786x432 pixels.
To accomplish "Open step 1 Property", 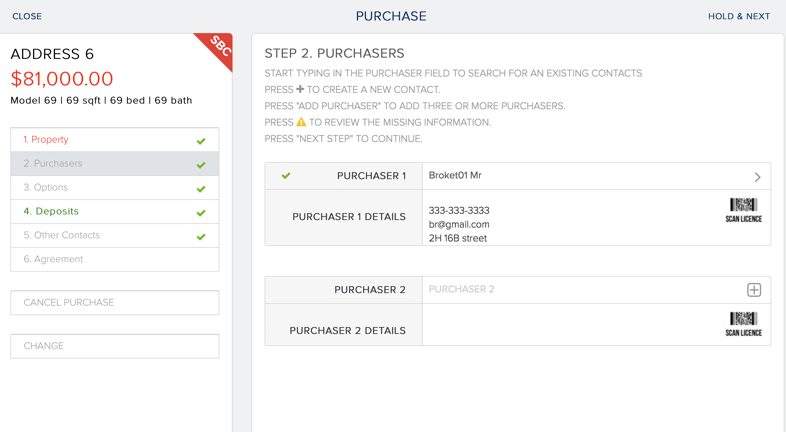I will [50, 140].
